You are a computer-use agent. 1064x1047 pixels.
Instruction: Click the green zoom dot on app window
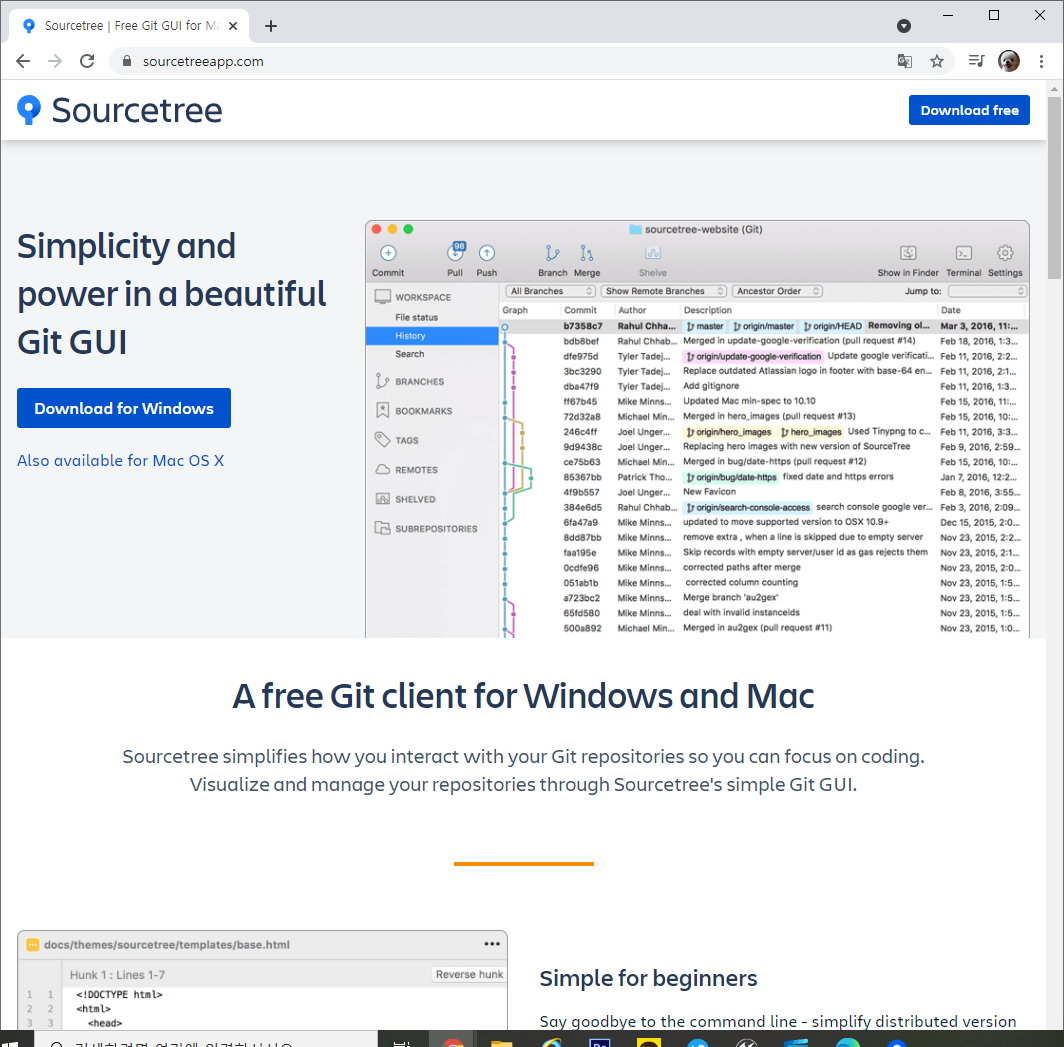408,229
